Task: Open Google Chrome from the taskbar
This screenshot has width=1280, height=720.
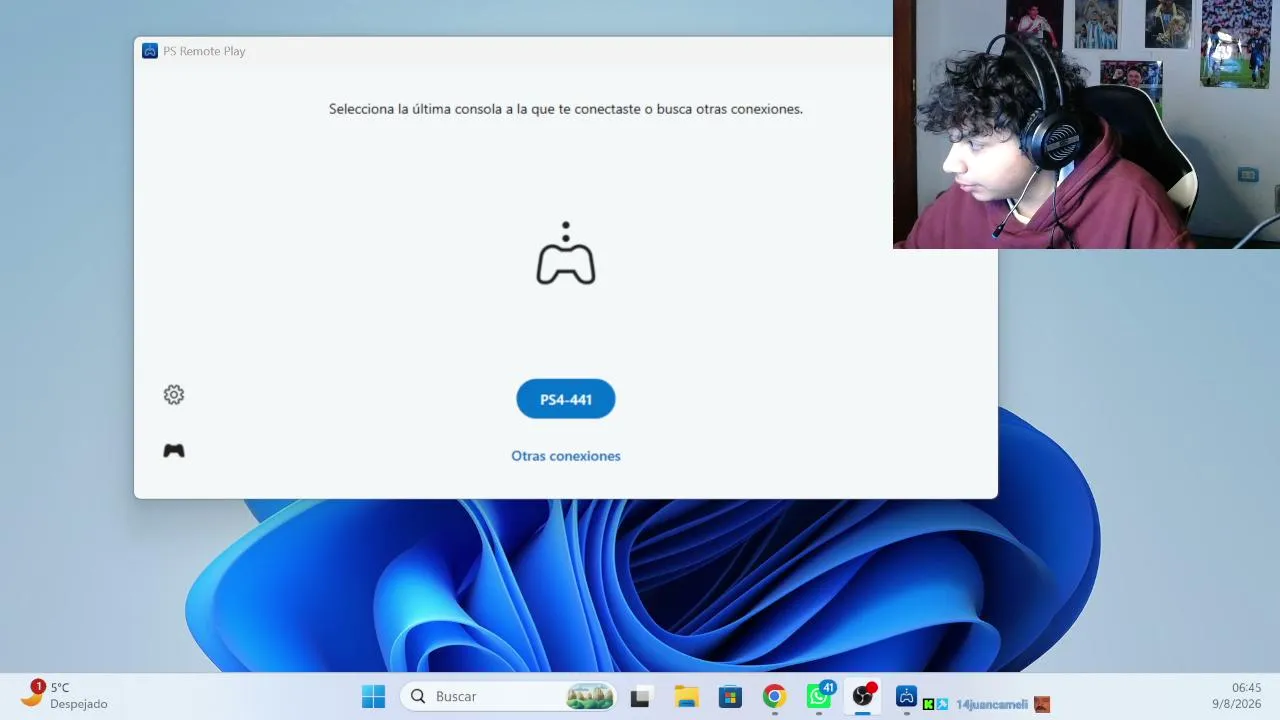Action: (x=774, y=696)
